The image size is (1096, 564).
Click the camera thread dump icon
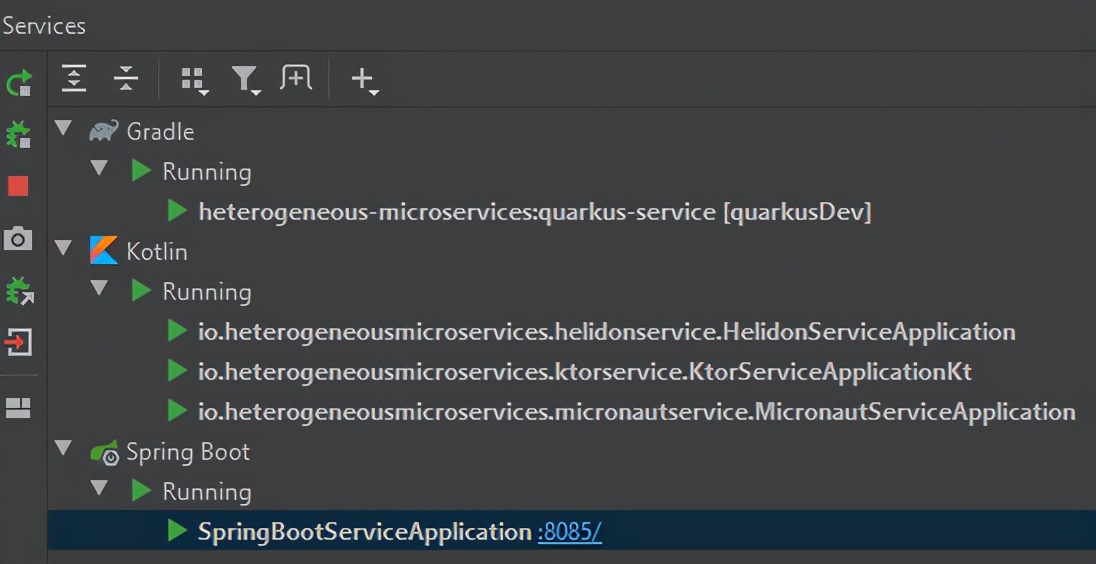tap(18, 239)
